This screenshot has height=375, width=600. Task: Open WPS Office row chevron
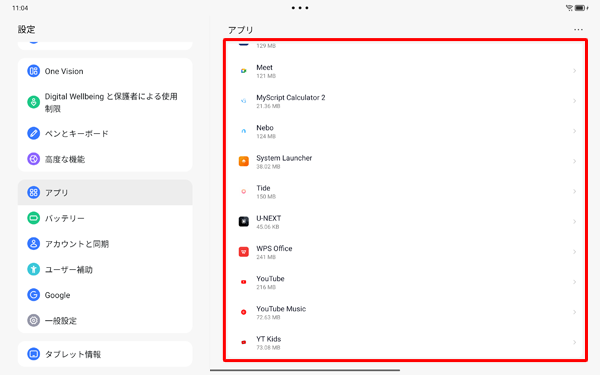click(574, 252)
